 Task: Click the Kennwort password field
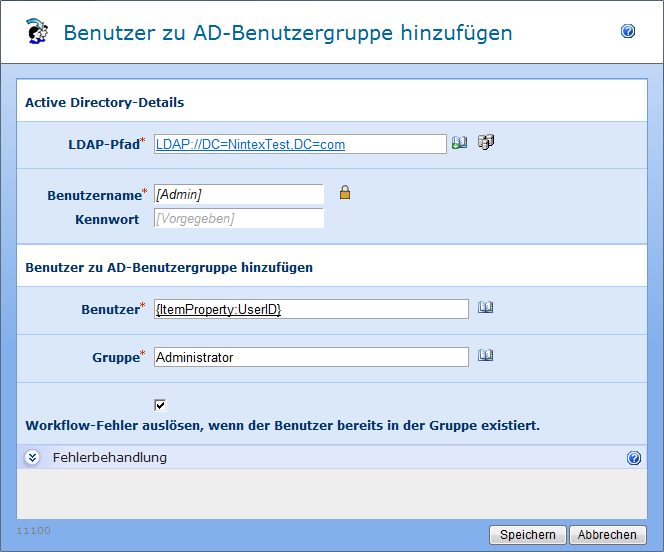pyautogui.click(x=238, y=218)
